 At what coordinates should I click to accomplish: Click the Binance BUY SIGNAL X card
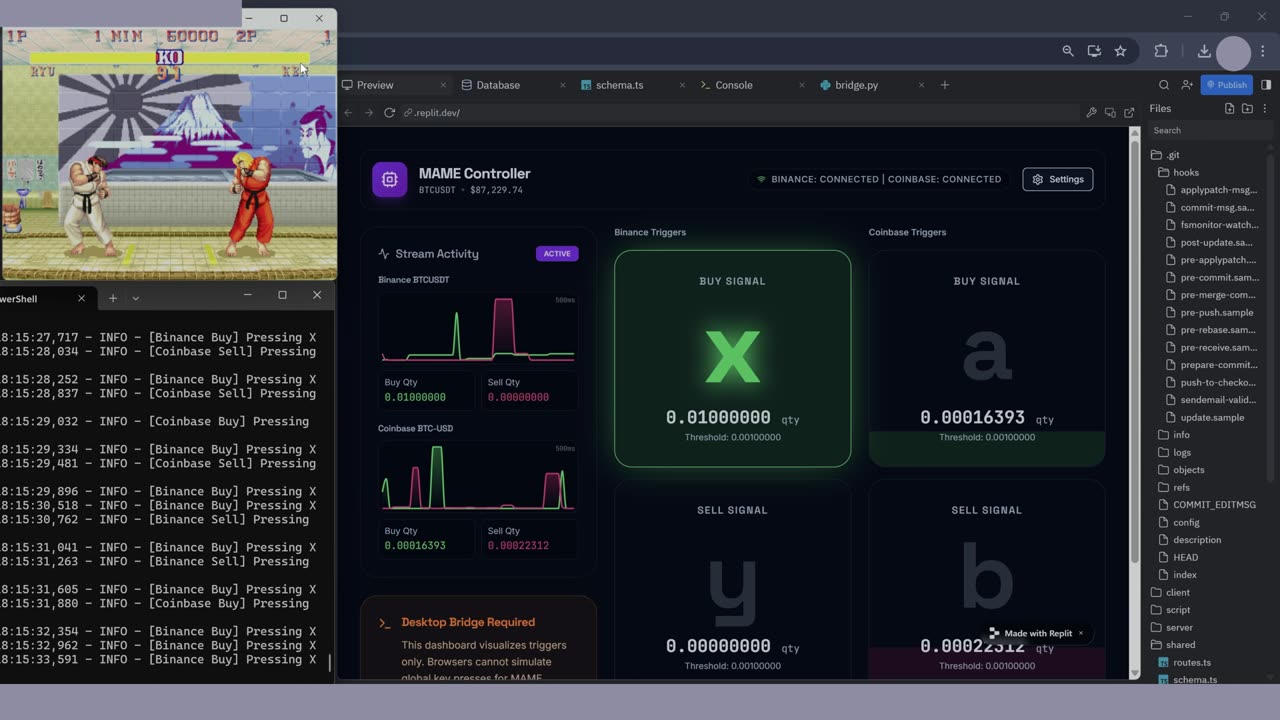(733, 358)
